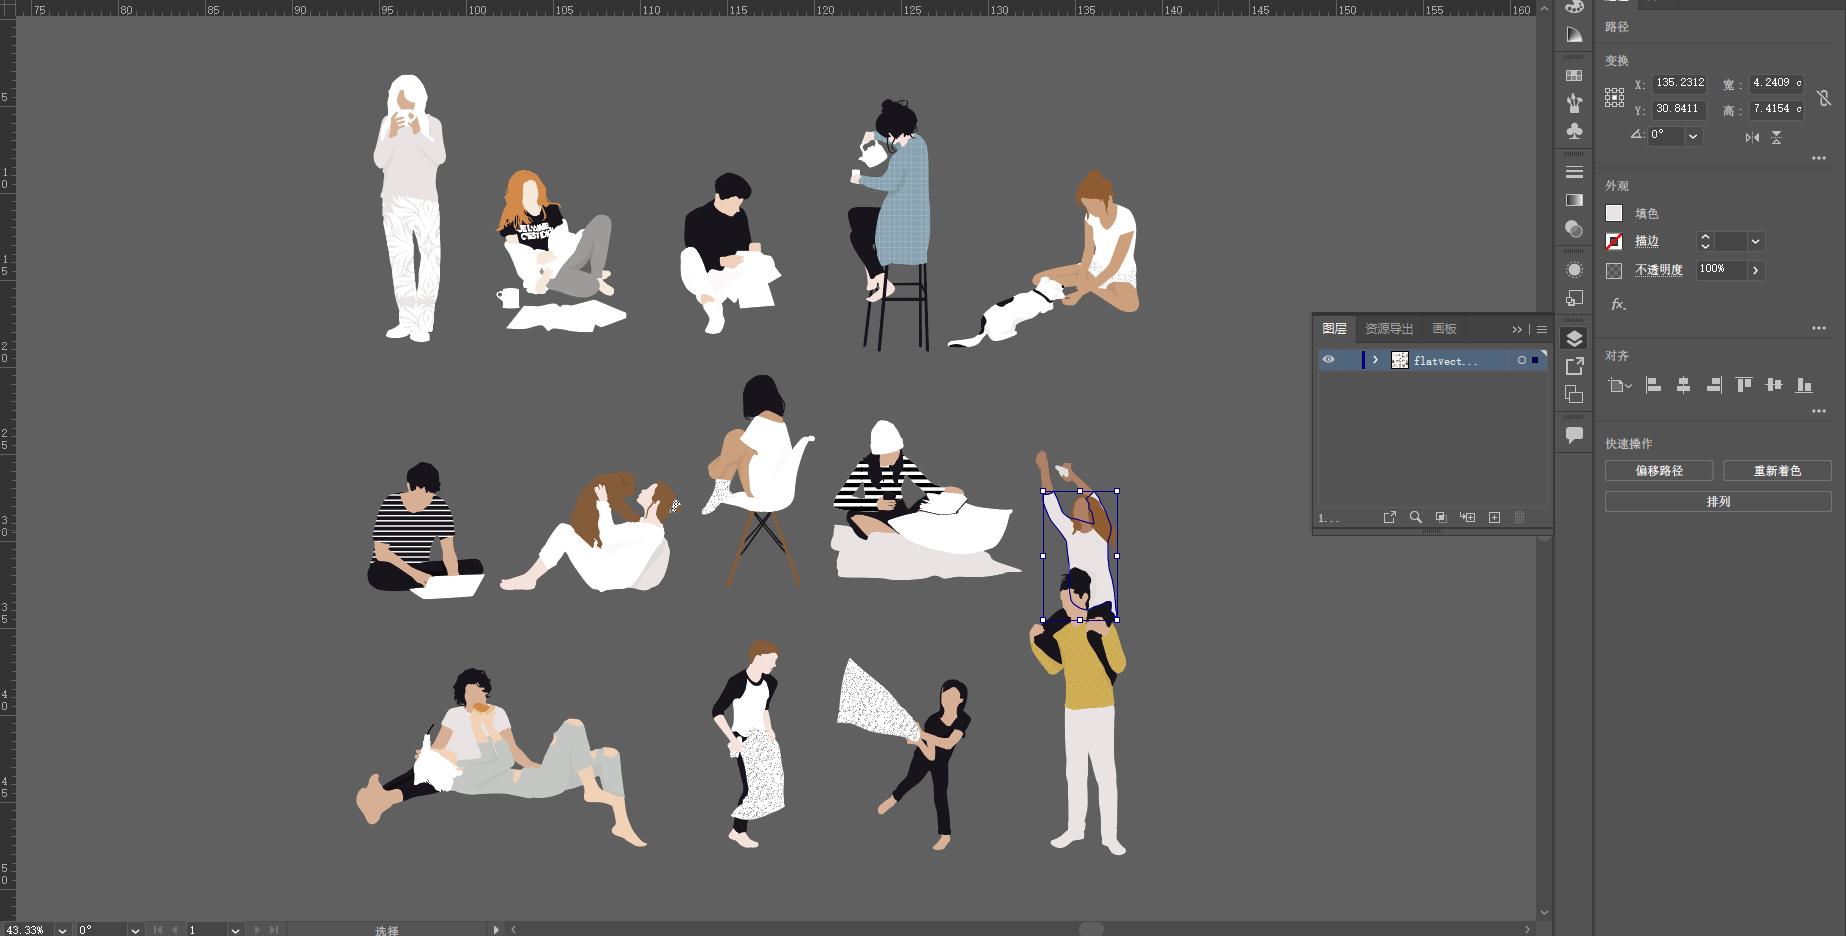The width and height of the screenshot is (1846, 936).
Task: Open the Layers panel hamburger menu
Action: (1541, 329)
